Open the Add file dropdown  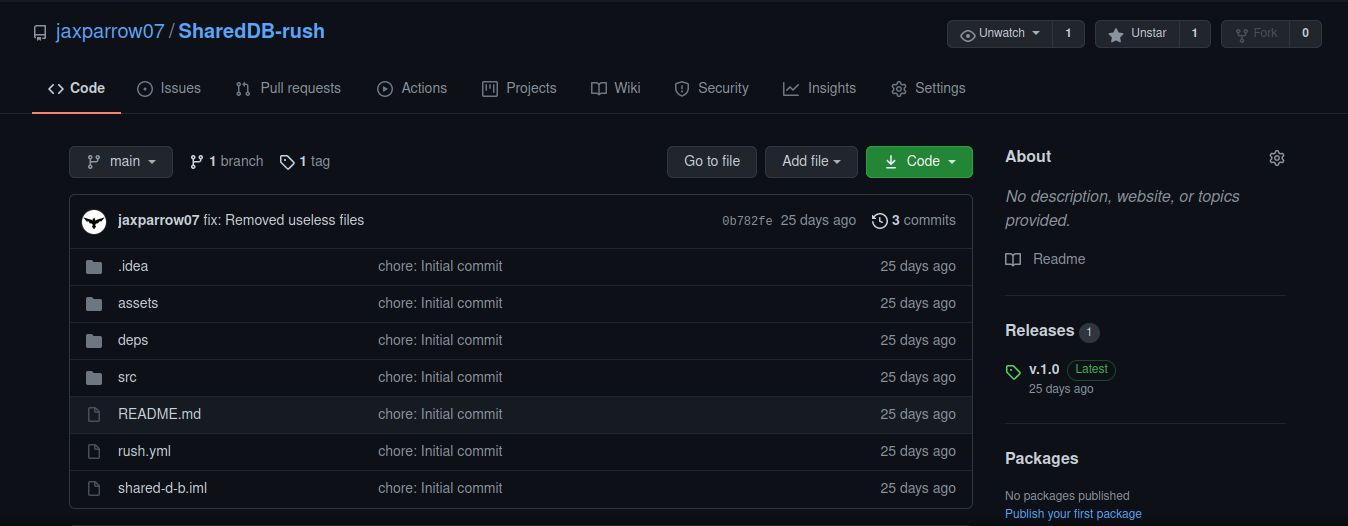point(811,162)
